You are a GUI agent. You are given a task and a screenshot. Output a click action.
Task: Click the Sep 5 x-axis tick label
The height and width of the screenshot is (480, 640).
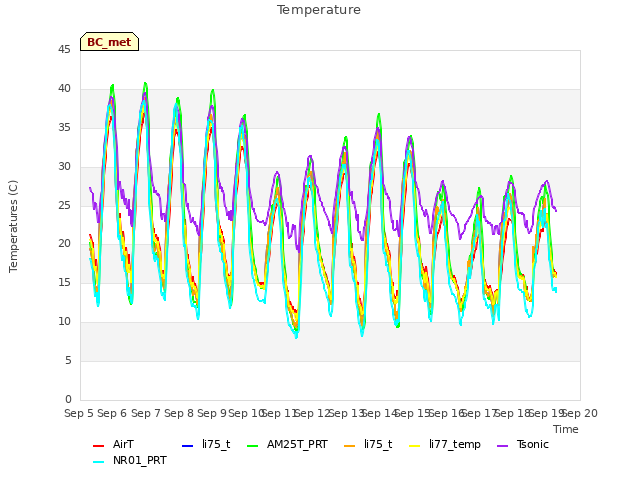pyautogui.click(x=79, y=413)
